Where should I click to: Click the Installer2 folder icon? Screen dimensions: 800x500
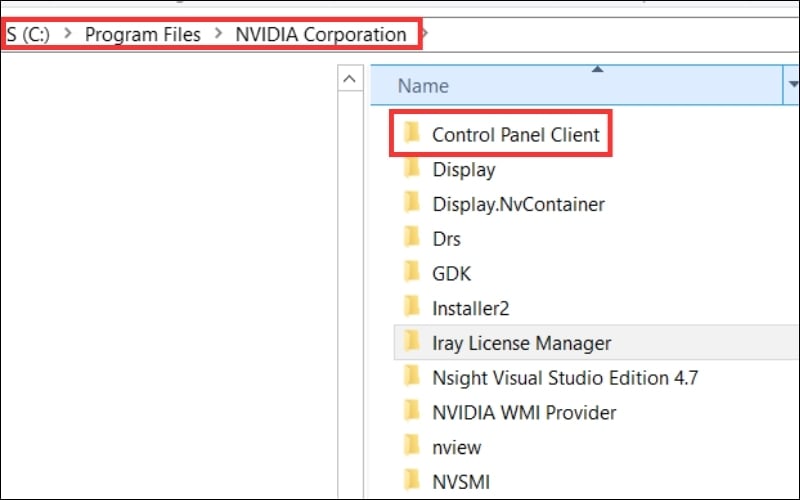410,307
